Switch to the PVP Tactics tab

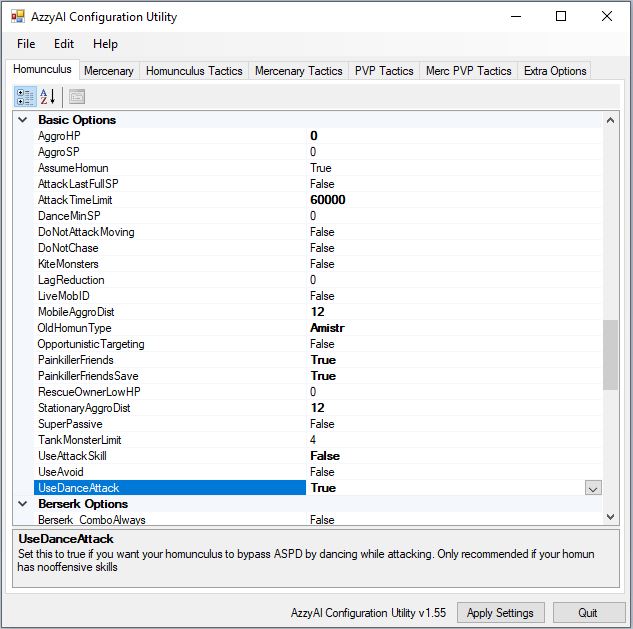pos(384,71)
